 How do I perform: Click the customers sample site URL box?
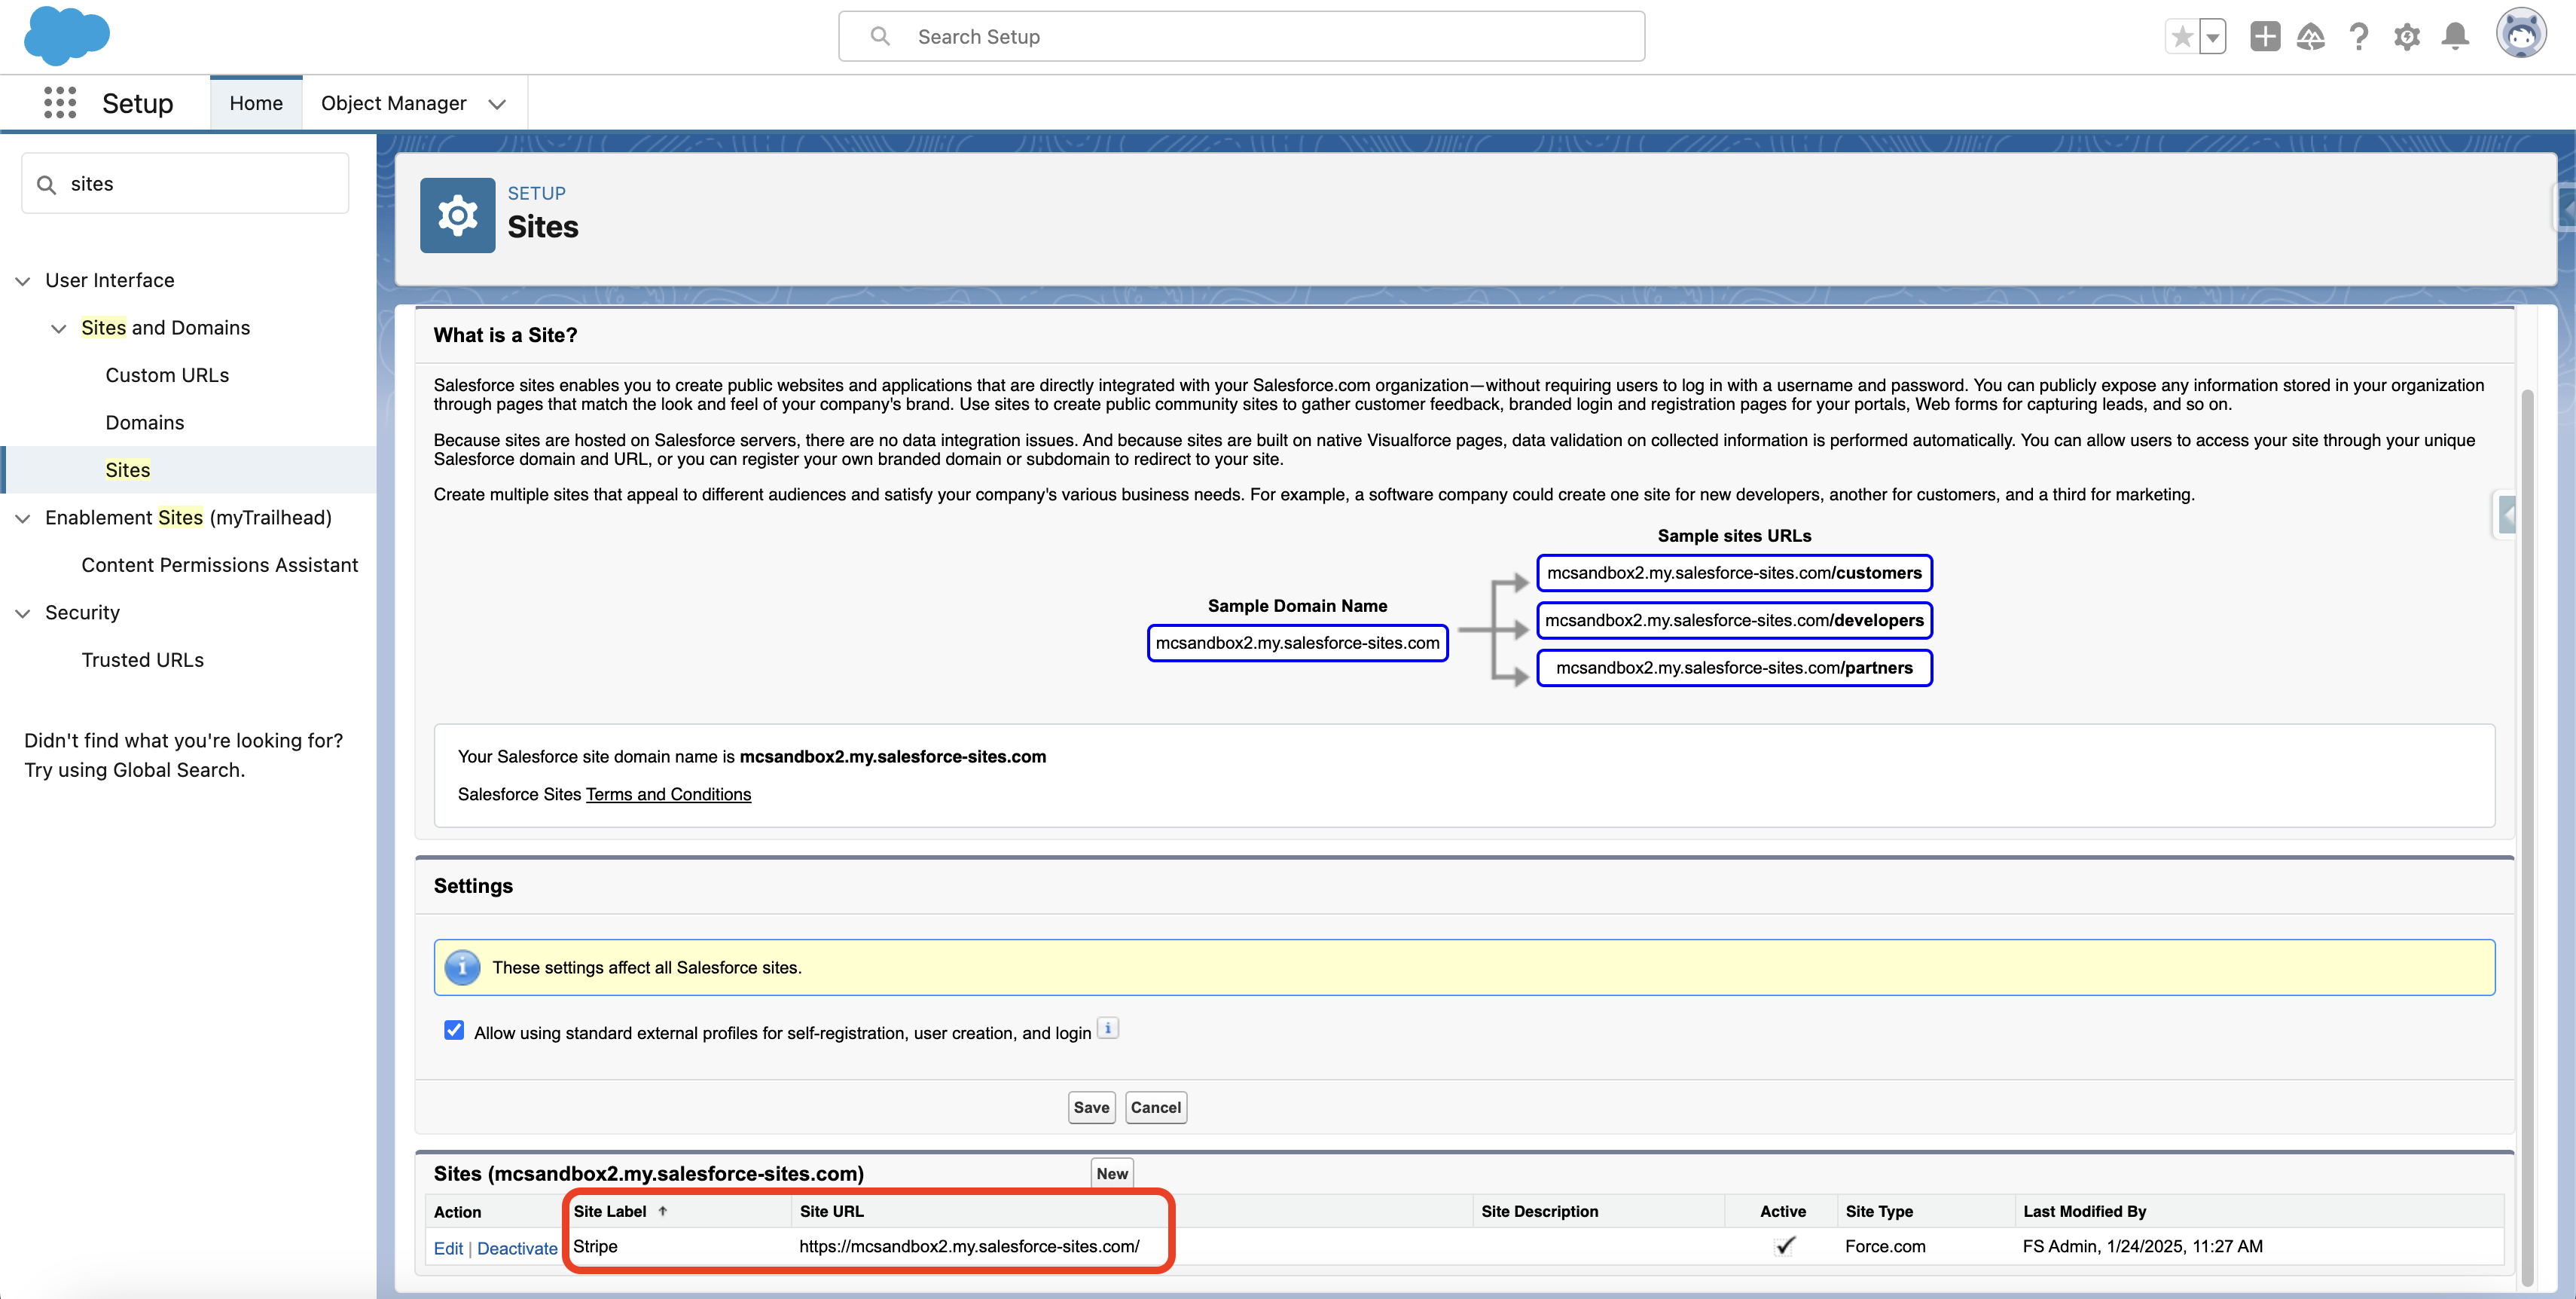pos(1734,573)
